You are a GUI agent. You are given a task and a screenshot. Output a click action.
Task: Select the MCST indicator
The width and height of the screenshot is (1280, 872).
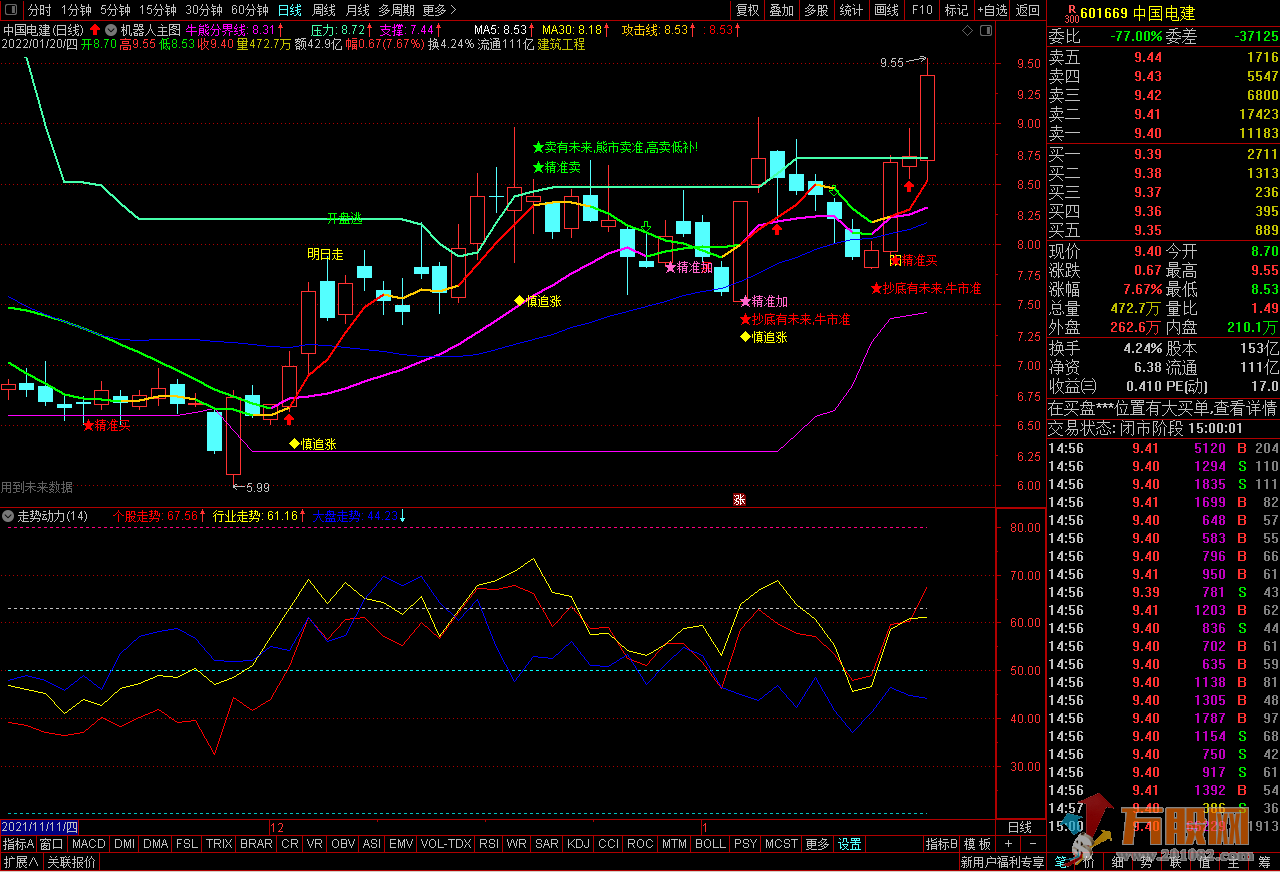tap(781, 844)
